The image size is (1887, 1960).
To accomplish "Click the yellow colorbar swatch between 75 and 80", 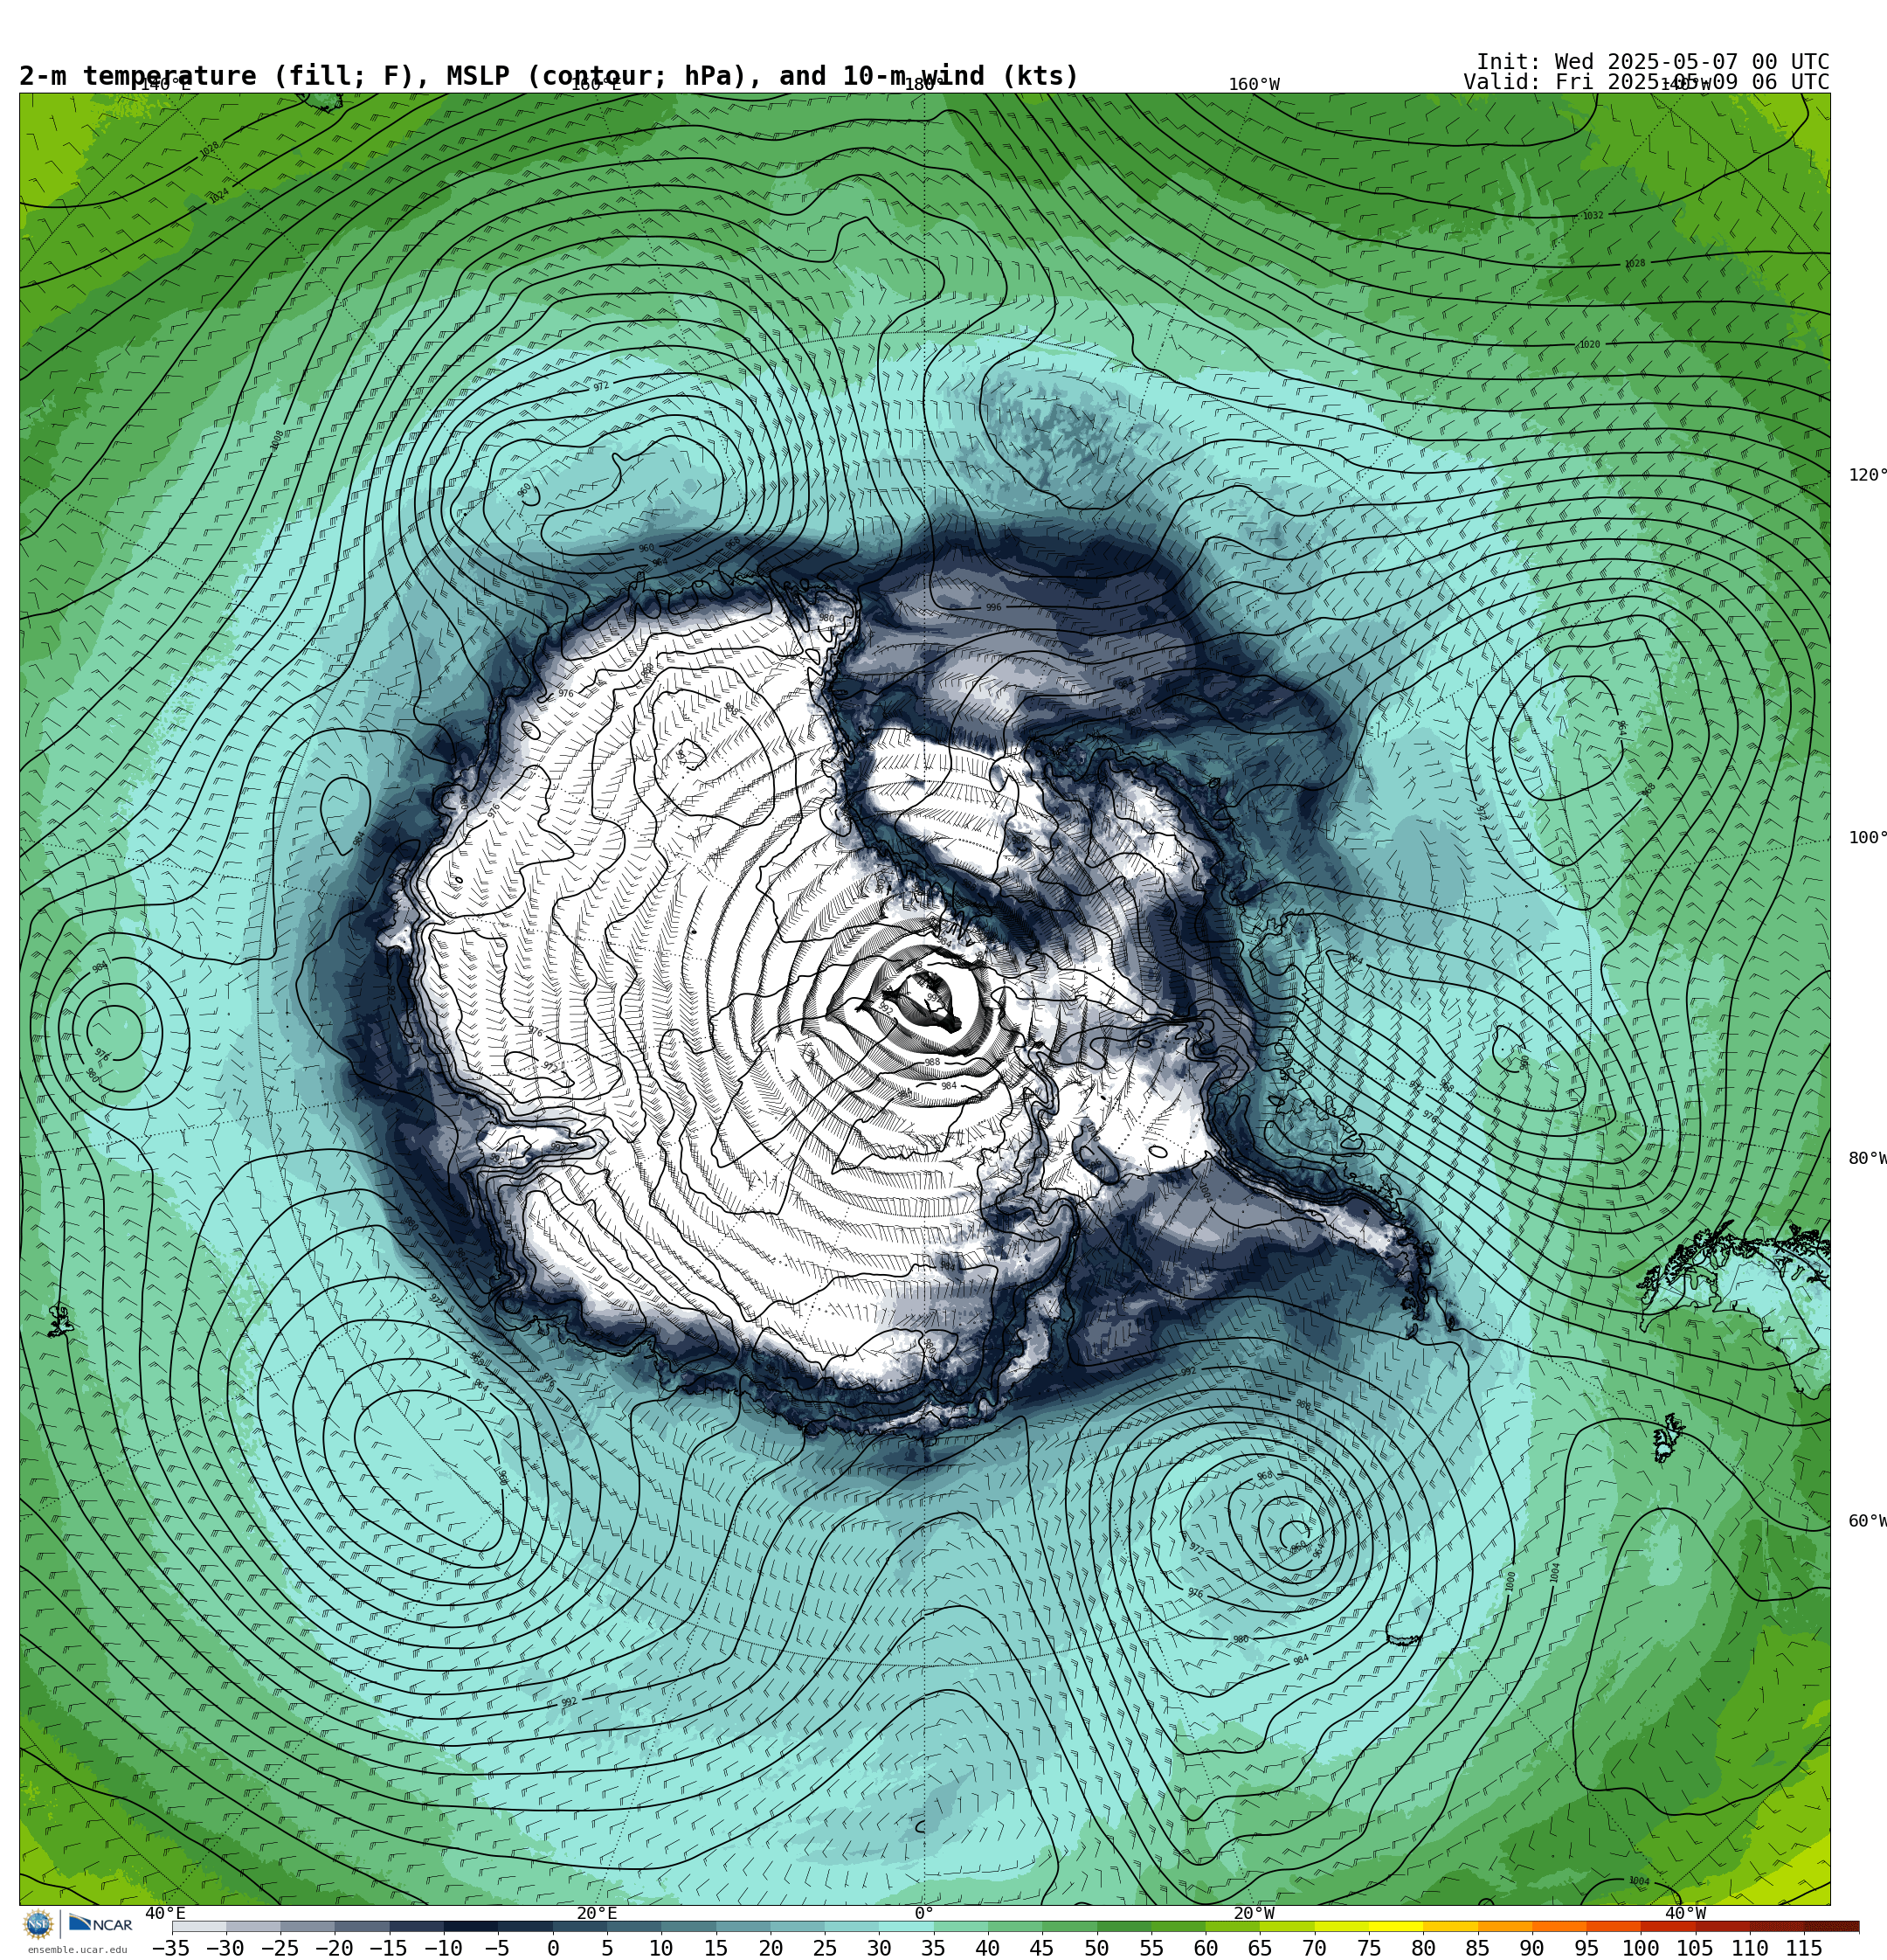I will 1395,1926.
